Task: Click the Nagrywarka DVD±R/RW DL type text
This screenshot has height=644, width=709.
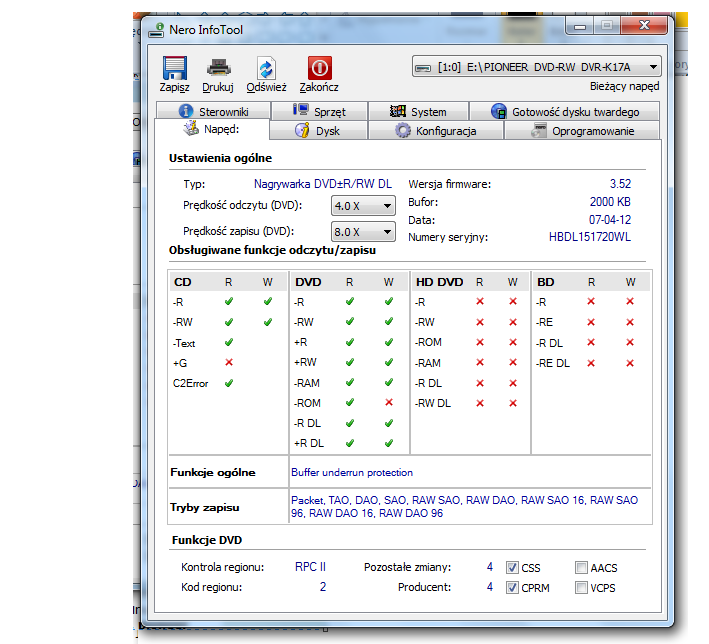Action: point(322,184)
